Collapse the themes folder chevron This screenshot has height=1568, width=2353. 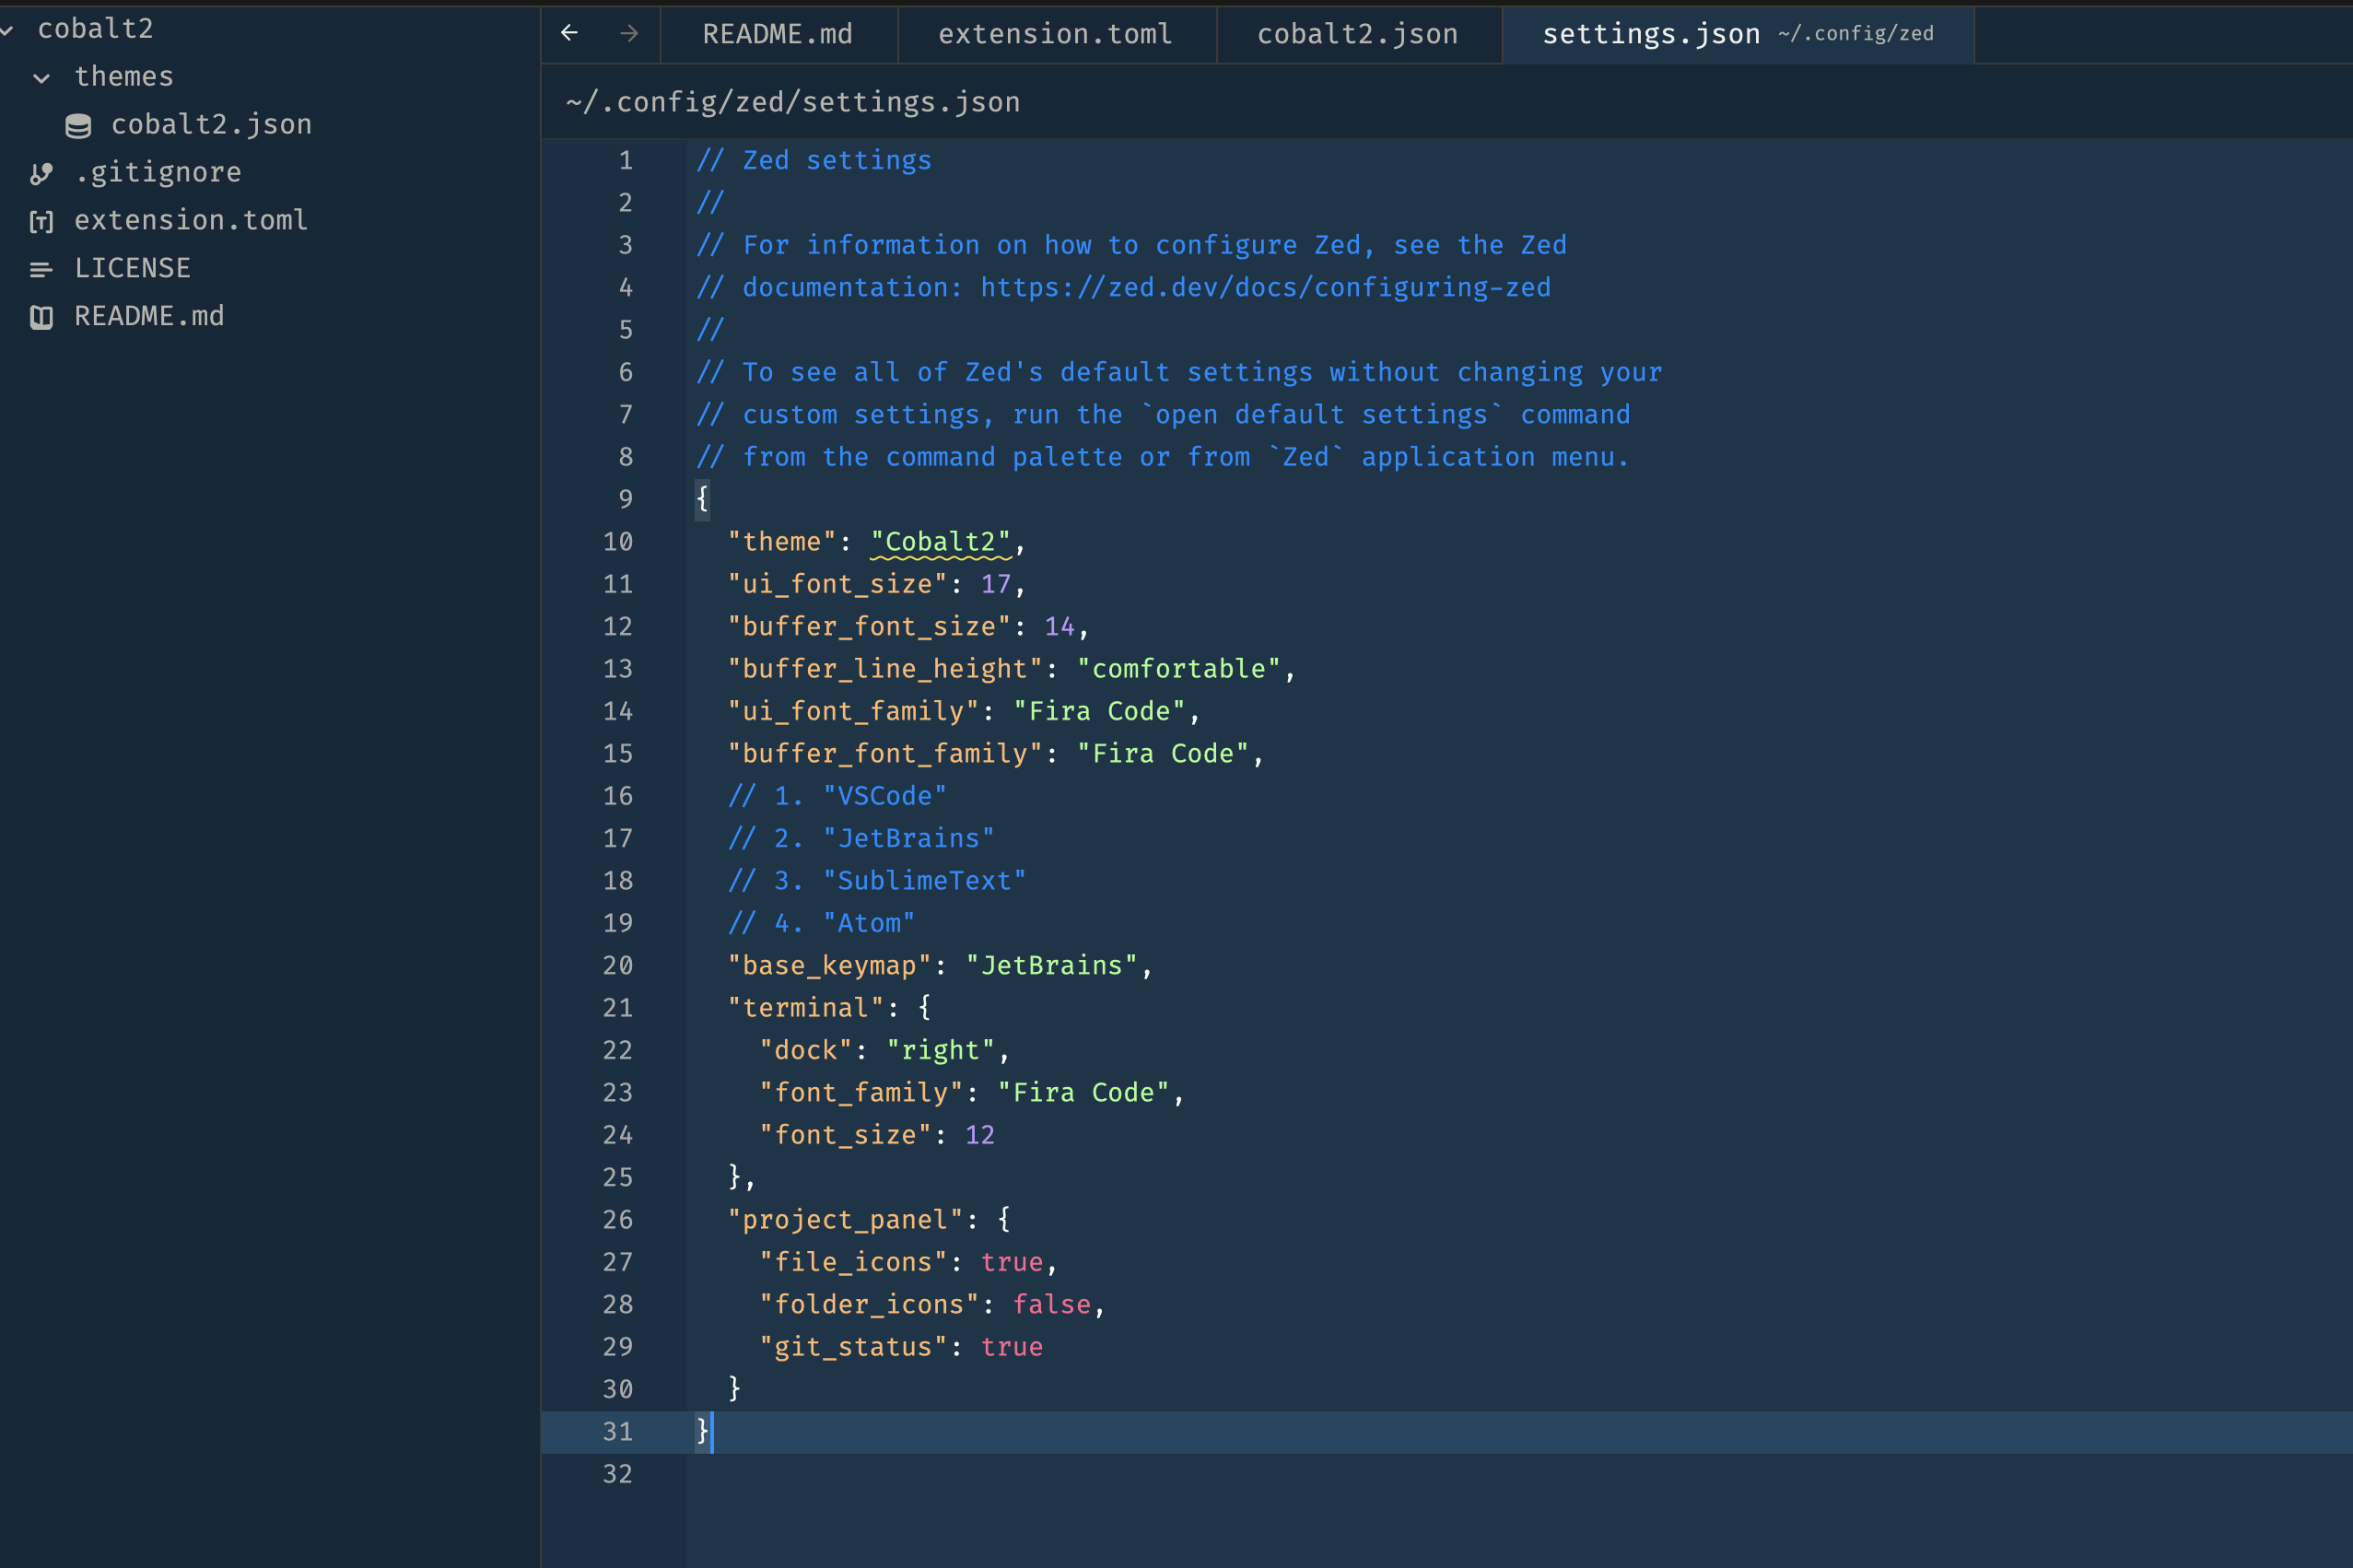click(41, 77)
